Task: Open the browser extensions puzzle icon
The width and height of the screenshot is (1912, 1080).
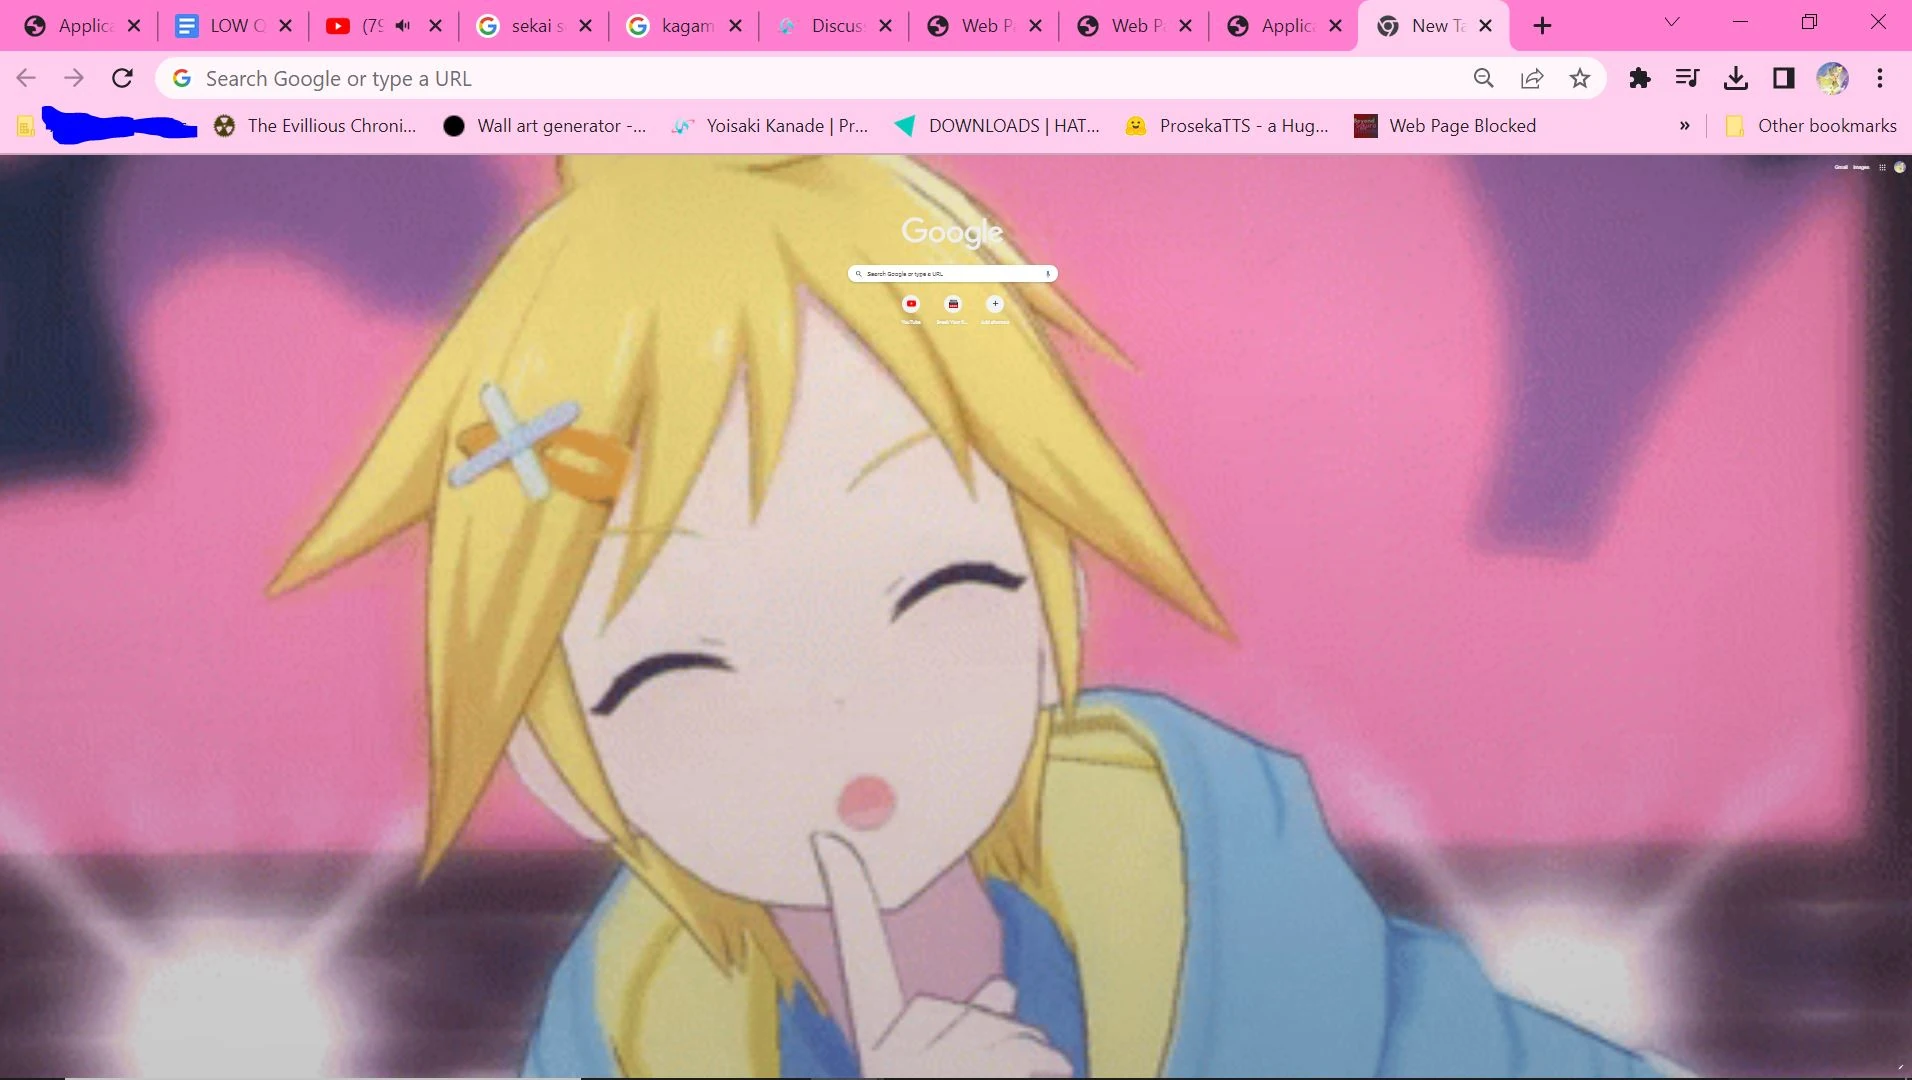Action: pyautogui.click(x=1639, y=78)
